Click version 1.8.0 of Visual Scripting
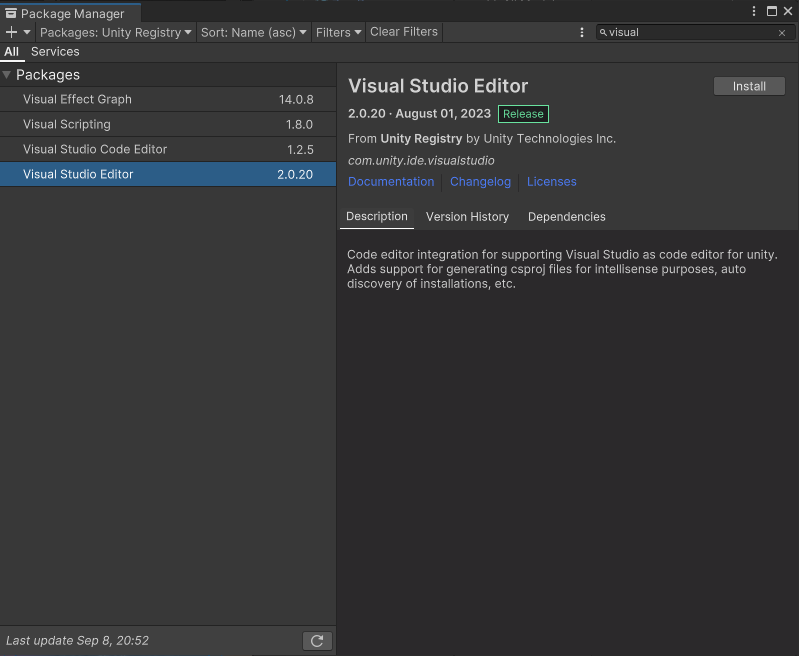The height and width of the screenshot is (656, 799). [299, 124]
